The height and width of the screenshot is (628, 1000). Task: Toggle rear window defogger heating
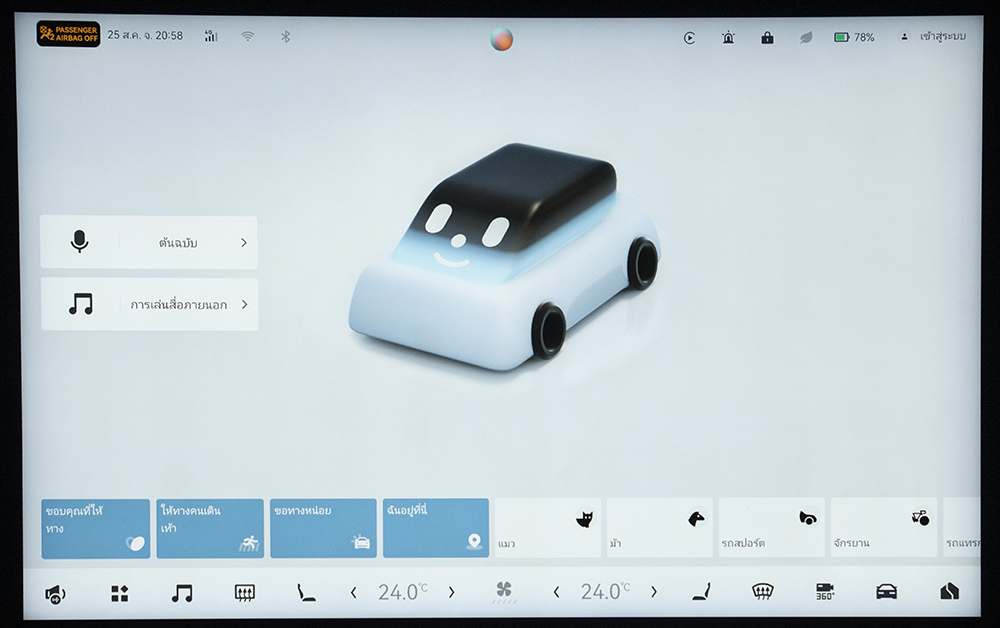[x=244, y=593]
